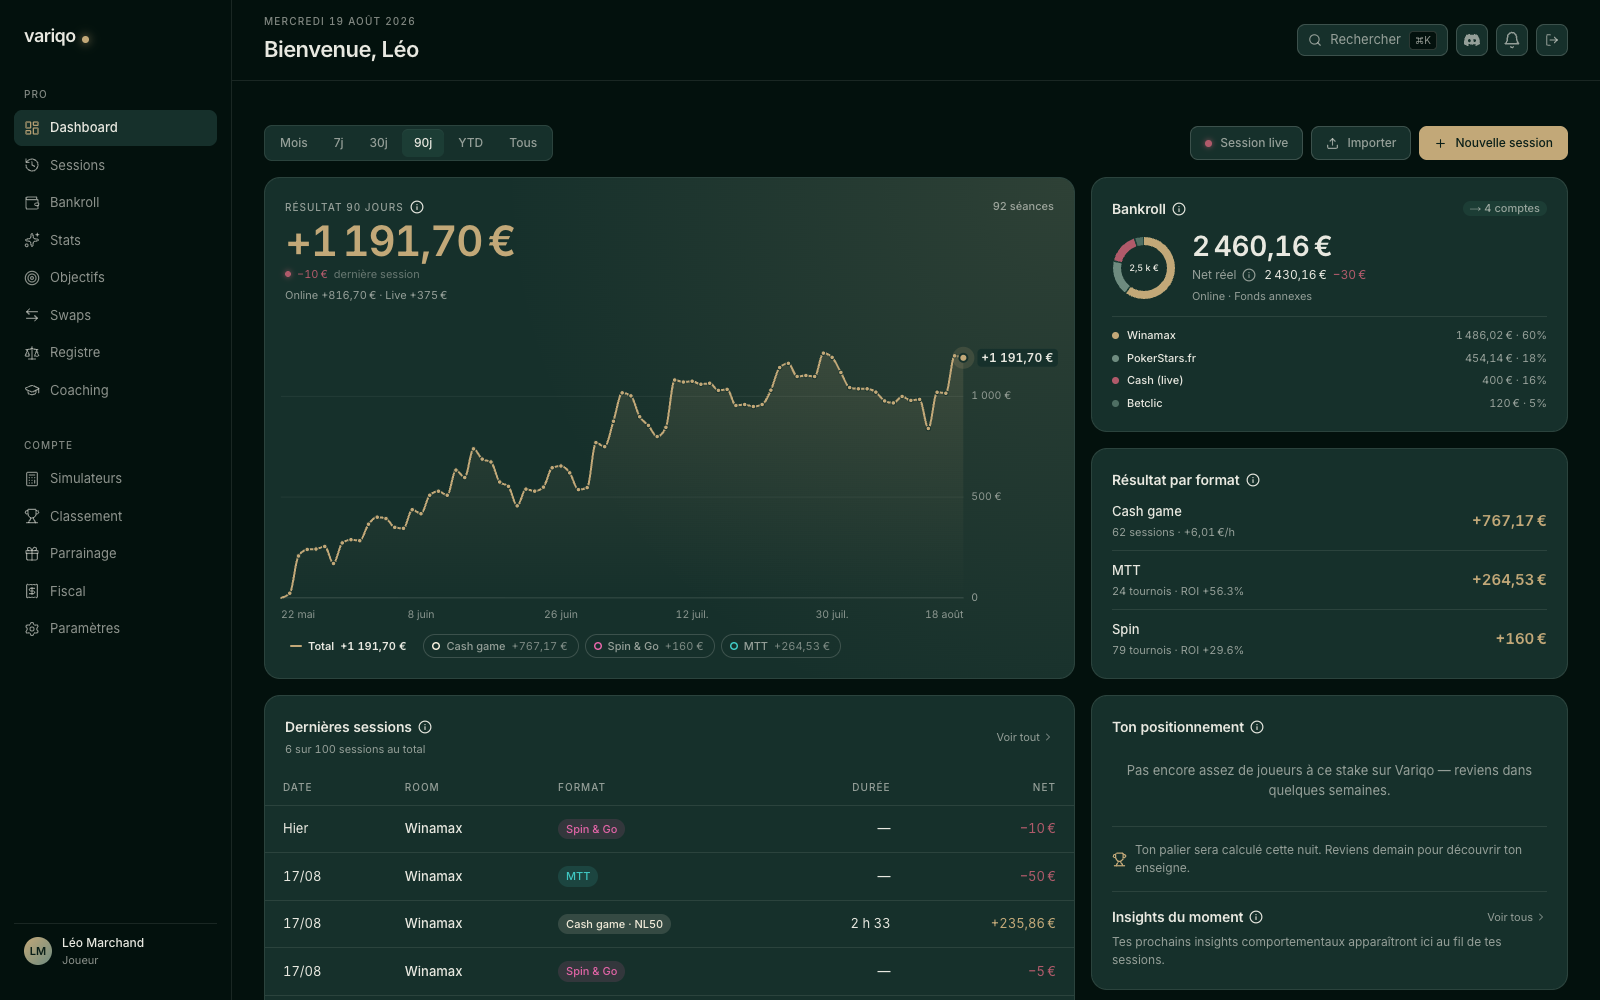The image size is (1600, 1000).
Task: Toggle Total series in chart legend
Action: (x=348, y=646)
